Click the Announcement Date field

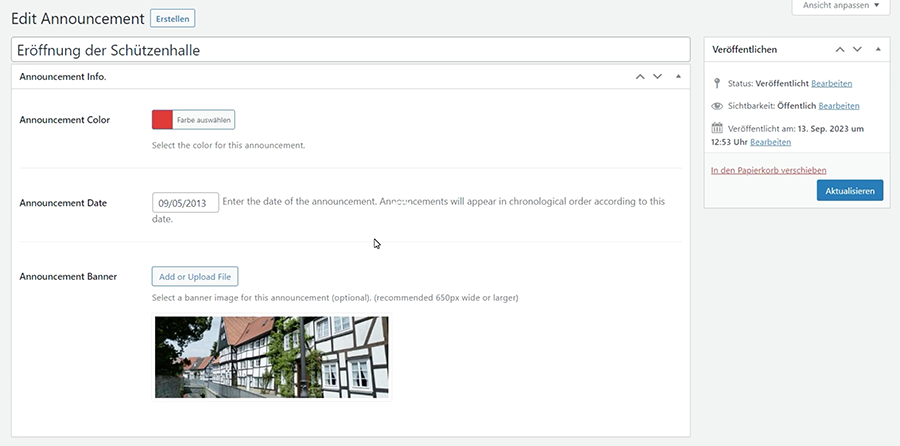pyautogui.click(x=185, y=202)
